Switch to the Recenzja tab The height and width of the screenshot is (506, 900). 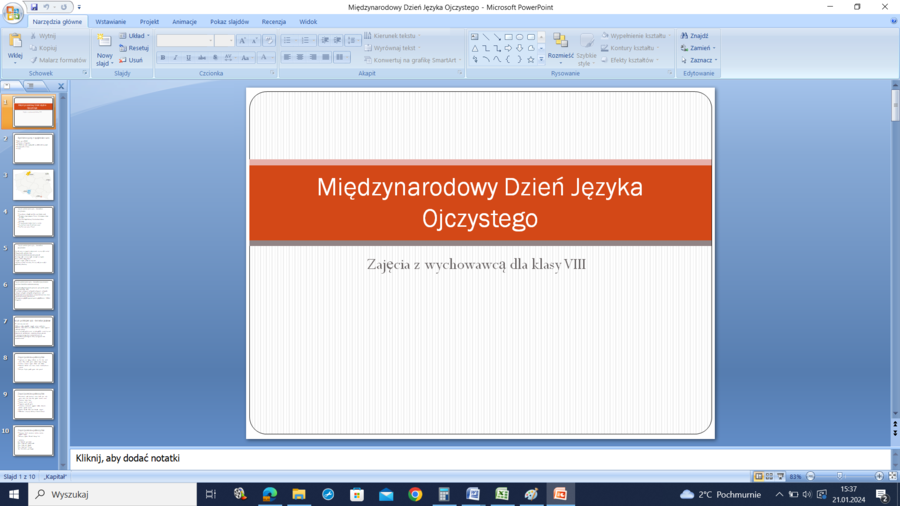[274, 22]
